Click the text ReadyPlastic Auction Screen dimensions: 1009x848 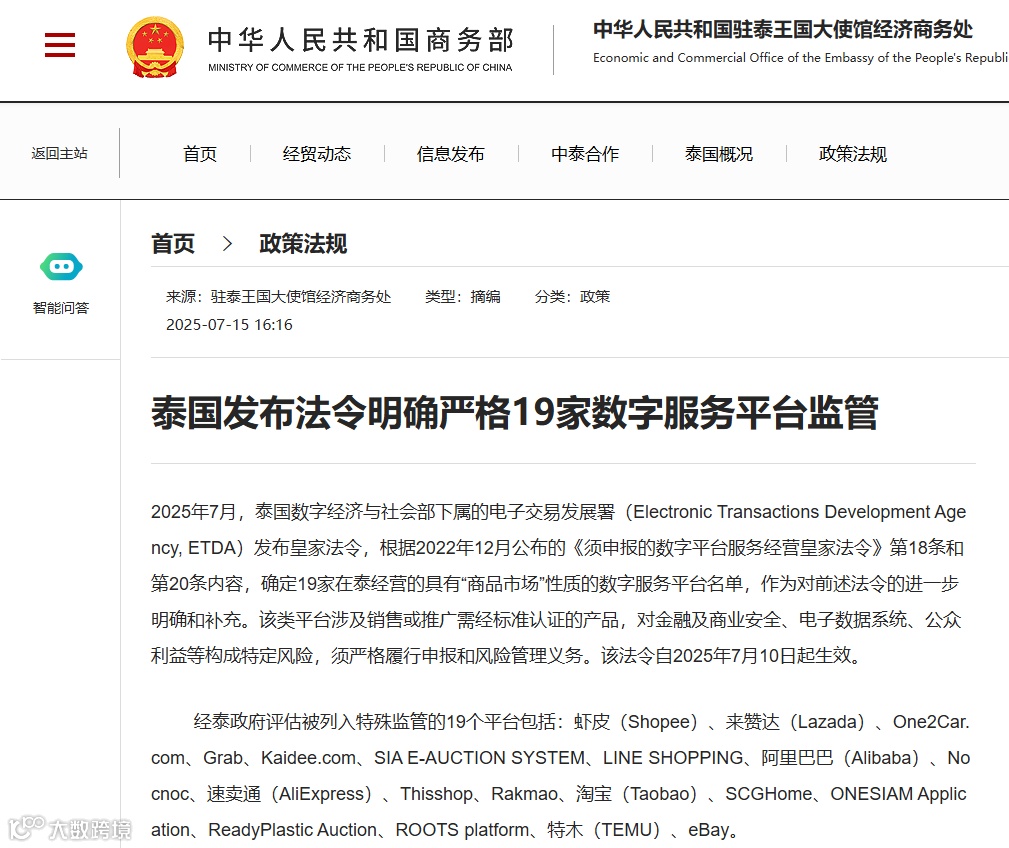[292, 830]
